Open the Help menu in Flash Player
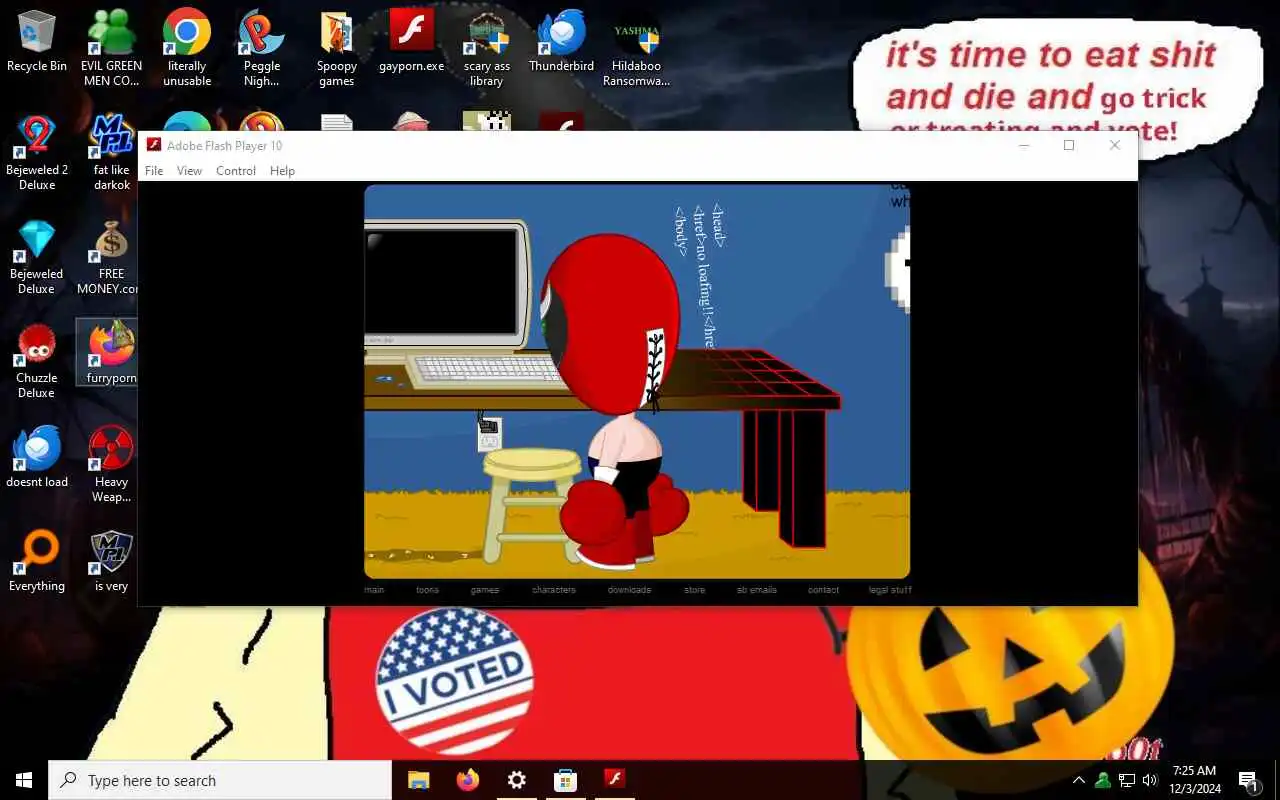Viewport: 1280px width, 800px height. 282,171
